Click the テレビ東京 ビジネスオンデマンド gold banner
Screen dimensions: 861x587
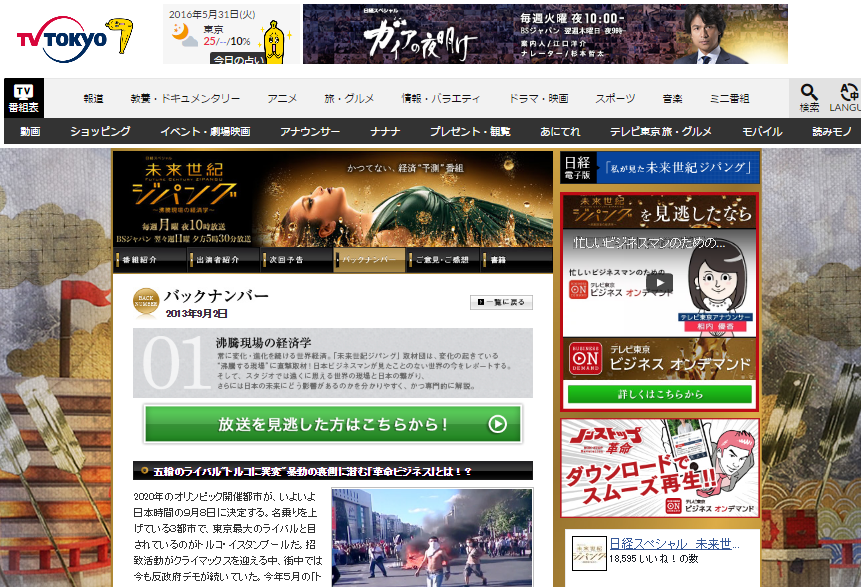(x=659, y=359)
